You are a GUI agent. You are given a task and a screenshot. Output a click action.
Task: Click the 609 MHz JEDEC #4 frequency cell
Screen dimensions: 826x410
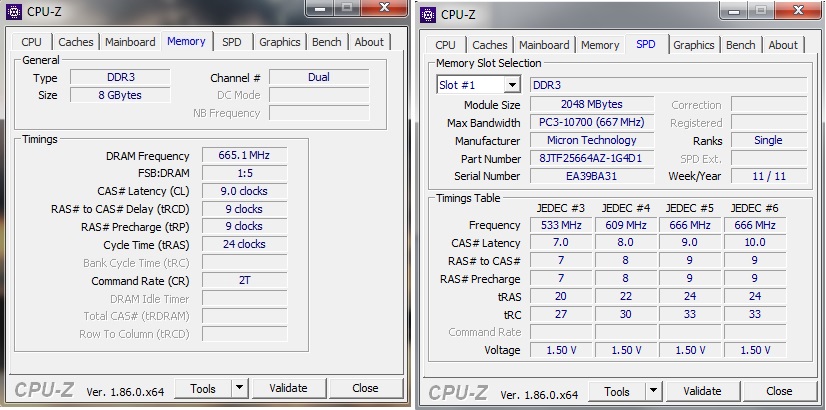pyautogui.click(x=626, y=225)
